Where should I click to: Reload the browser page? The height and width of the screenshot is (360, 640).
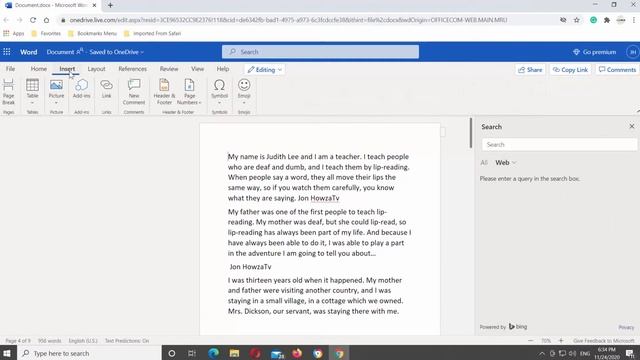pos(33,20)
